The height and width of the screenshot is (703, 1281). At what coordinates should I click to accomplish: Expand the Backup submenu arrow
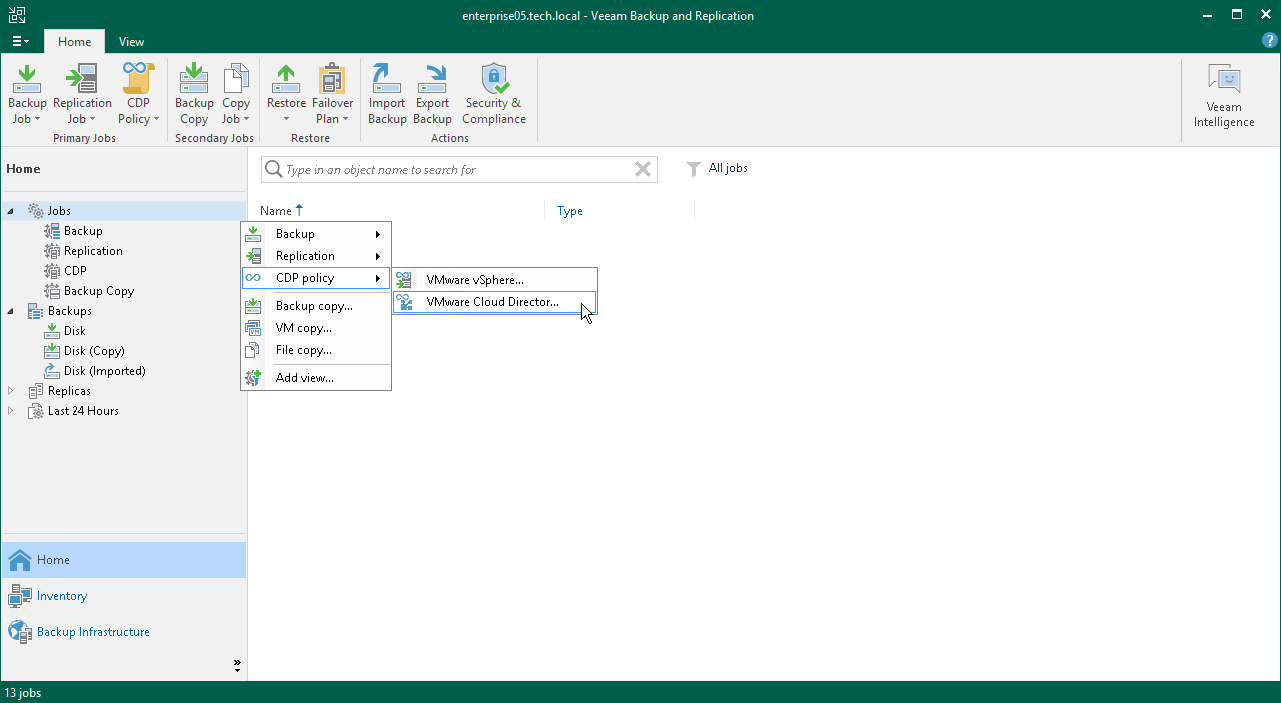pyautogui.click(x=378, y=234)
